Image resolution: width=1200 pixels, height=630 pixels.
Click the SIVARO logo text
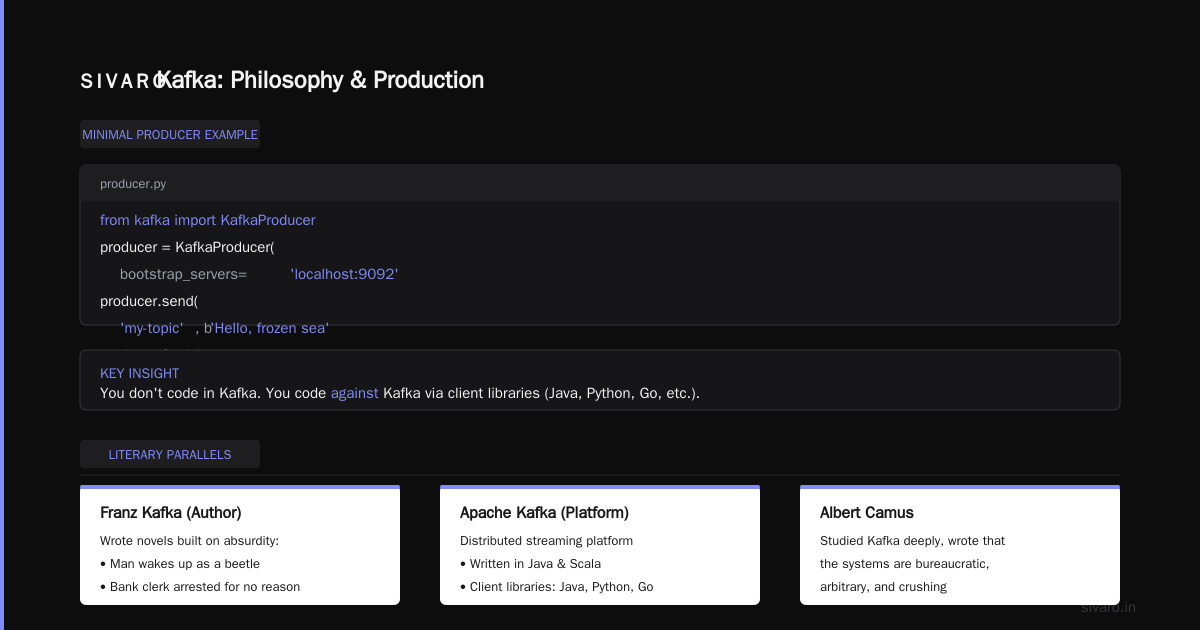coord(123,82)
